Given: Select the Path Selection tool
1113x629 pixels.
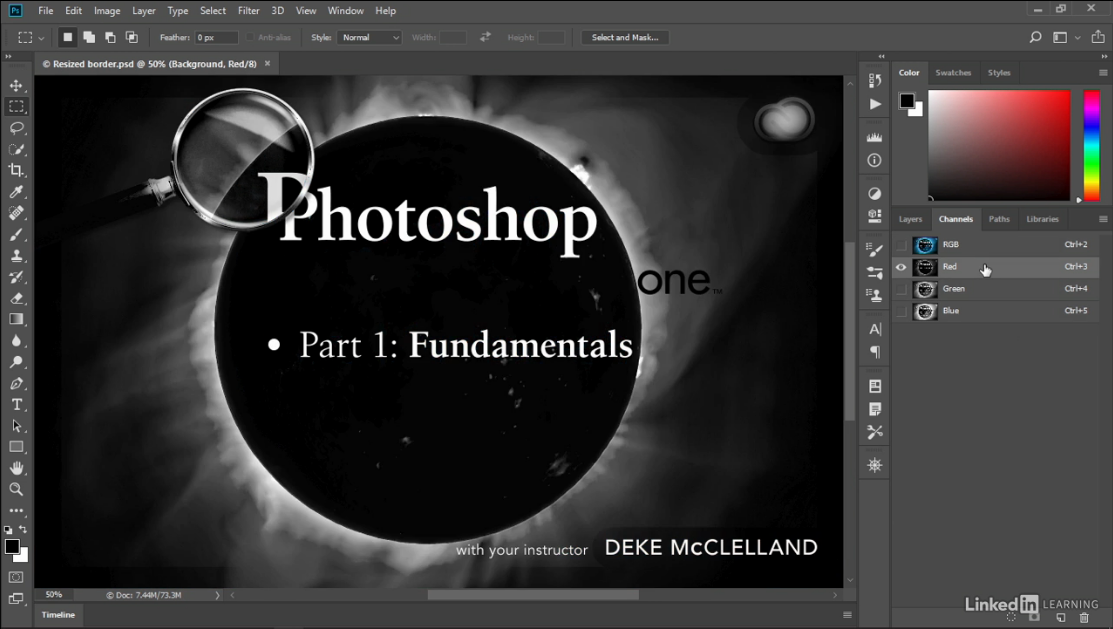Looking at the screenshot, I should pos(16,426).
